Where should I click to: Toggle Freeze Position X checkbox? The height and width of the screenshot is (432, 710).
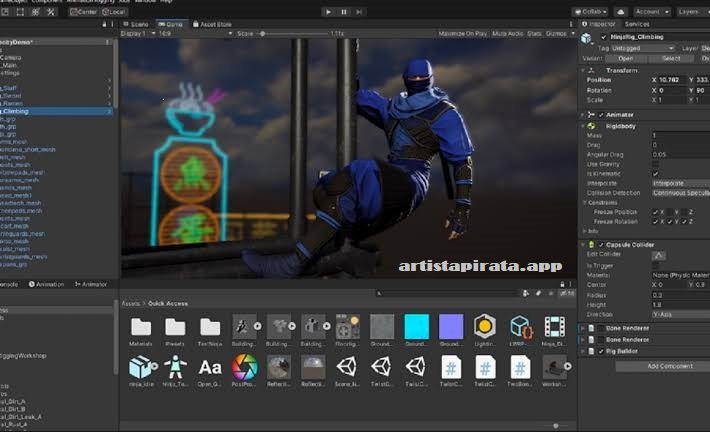(x=655, y=212)
